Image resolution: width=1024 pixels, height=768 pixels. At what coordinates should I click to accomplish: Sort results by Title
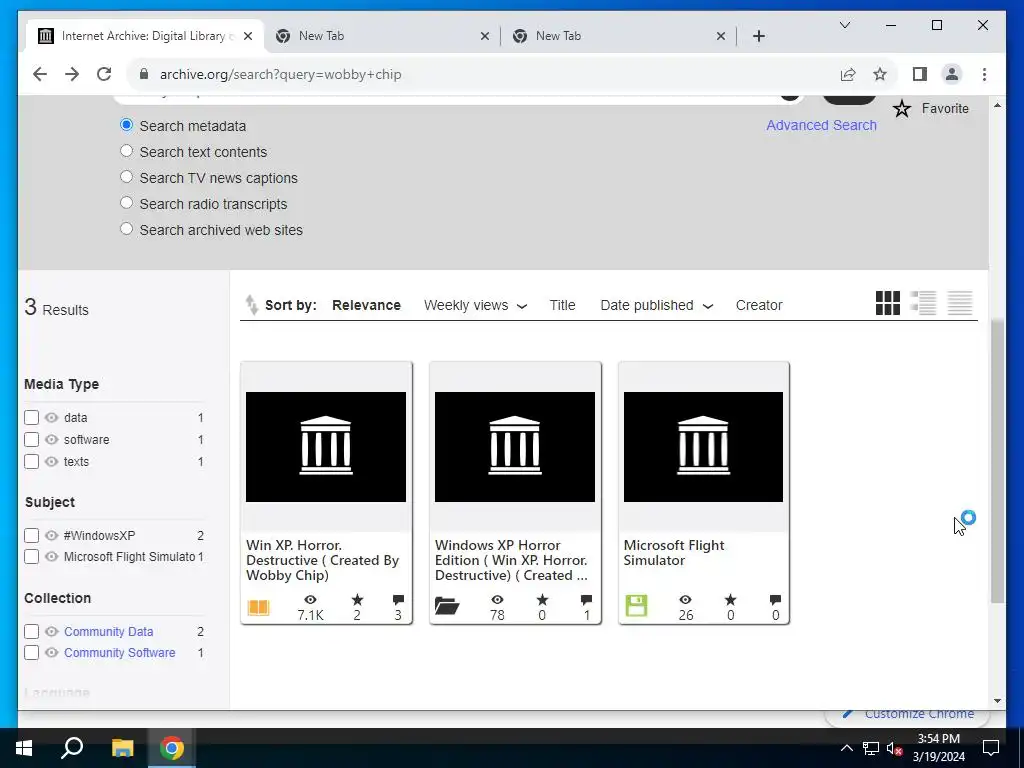(x=562, y=305)
